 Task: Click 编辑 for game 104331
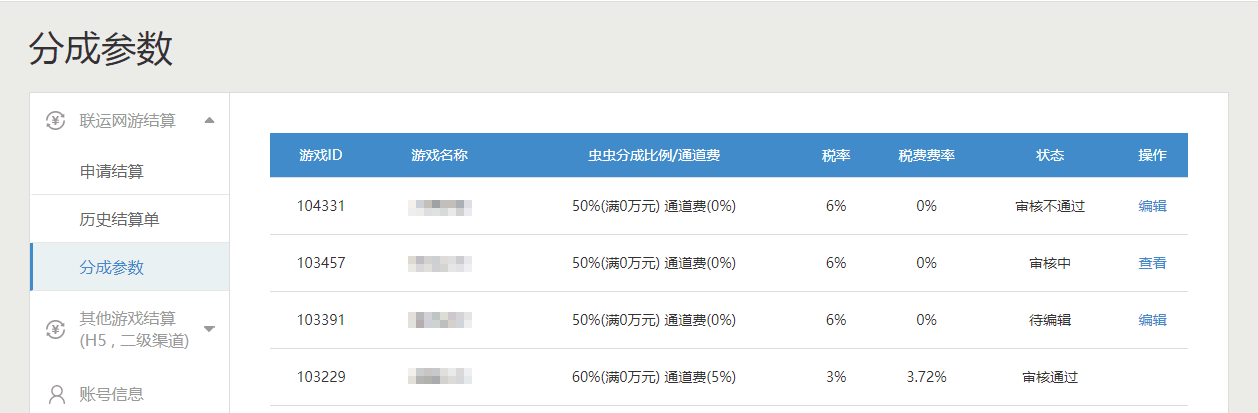click(x=1152, y=206)
